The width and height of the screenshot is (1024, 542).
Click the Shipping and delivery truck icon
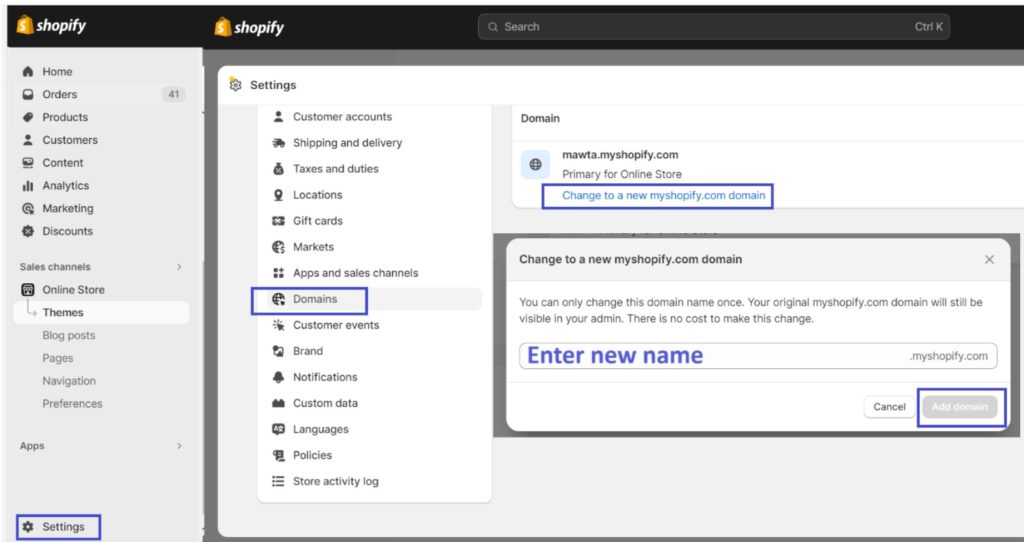click(x=278, y=143)
